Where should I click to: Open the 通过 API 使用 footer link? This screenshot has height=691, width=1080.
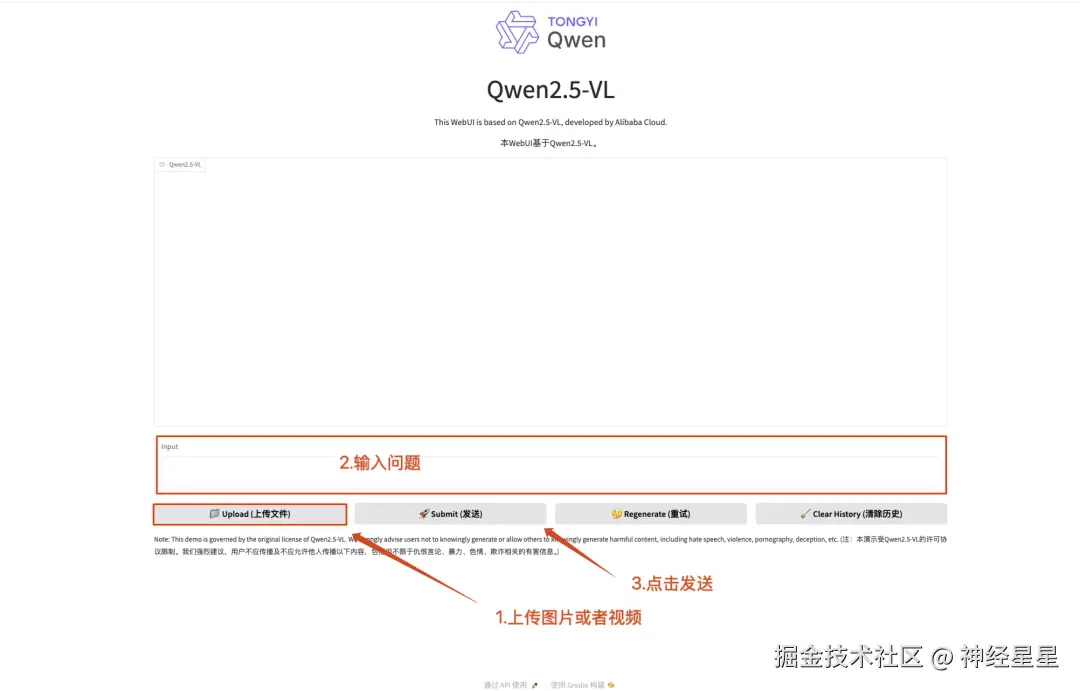(x=510, y=685)
